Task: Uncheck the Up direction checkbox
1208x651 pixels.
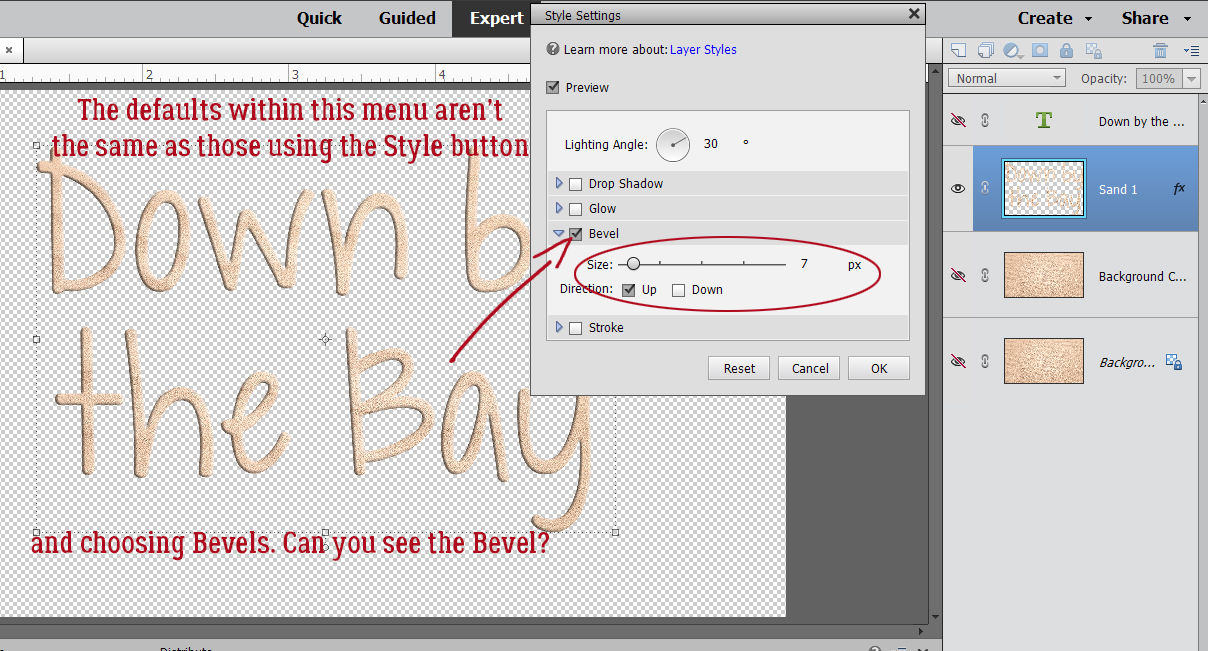Action: pyautogui.click(x=628, y=289)
